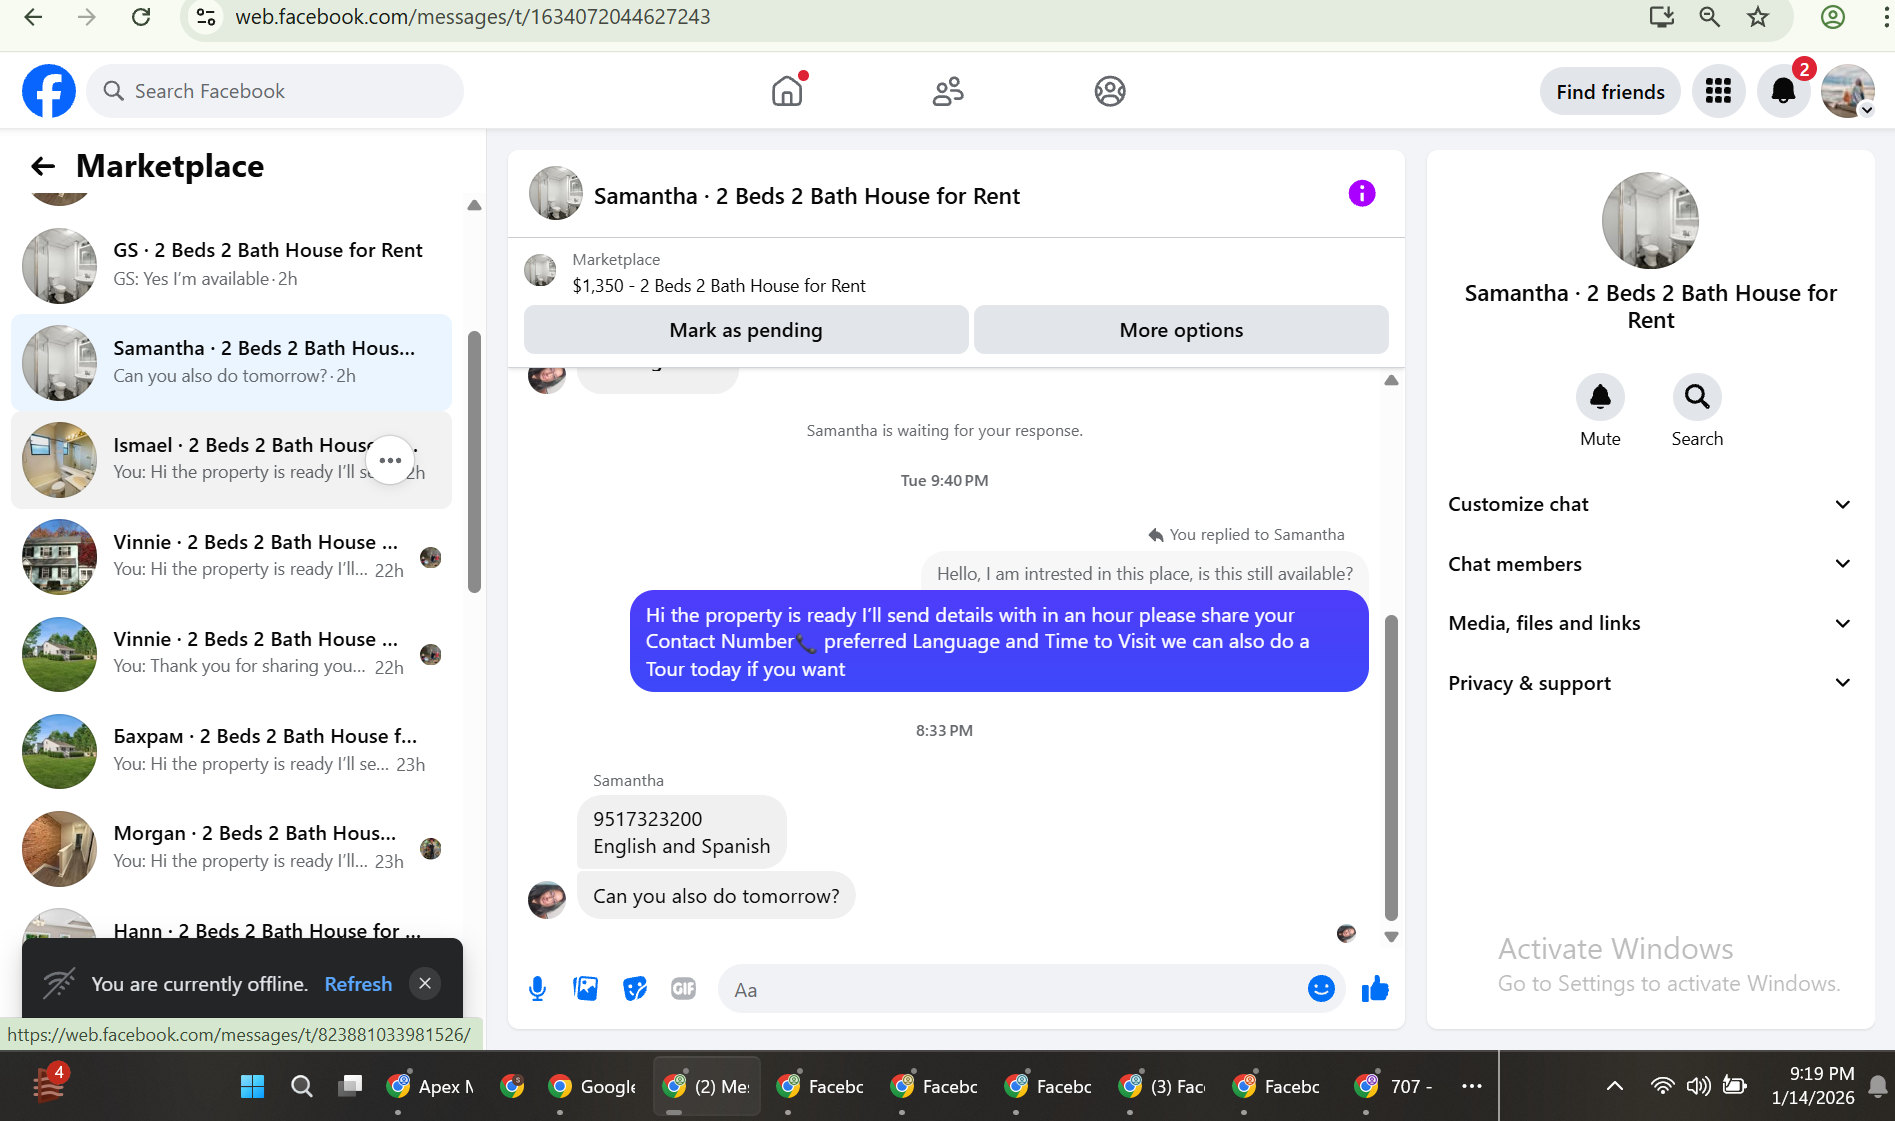The image size is (1895, 1121).
Task: Select the Samantha conversation in the list
Action: [x=231, y=362]
